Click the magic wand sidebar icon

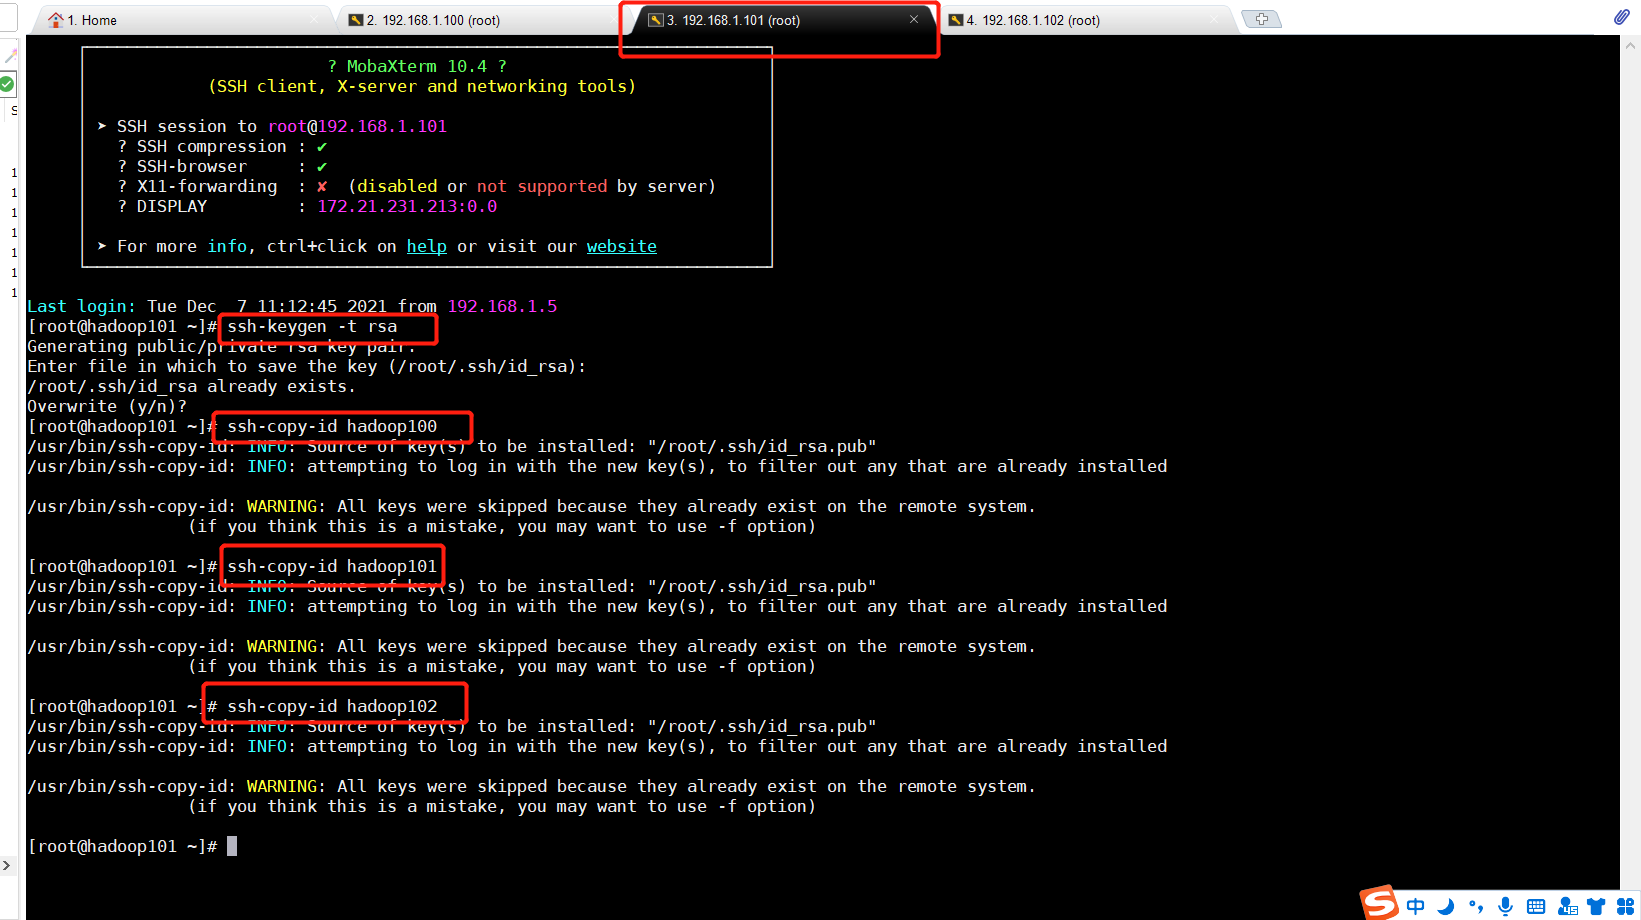[9, 56]
